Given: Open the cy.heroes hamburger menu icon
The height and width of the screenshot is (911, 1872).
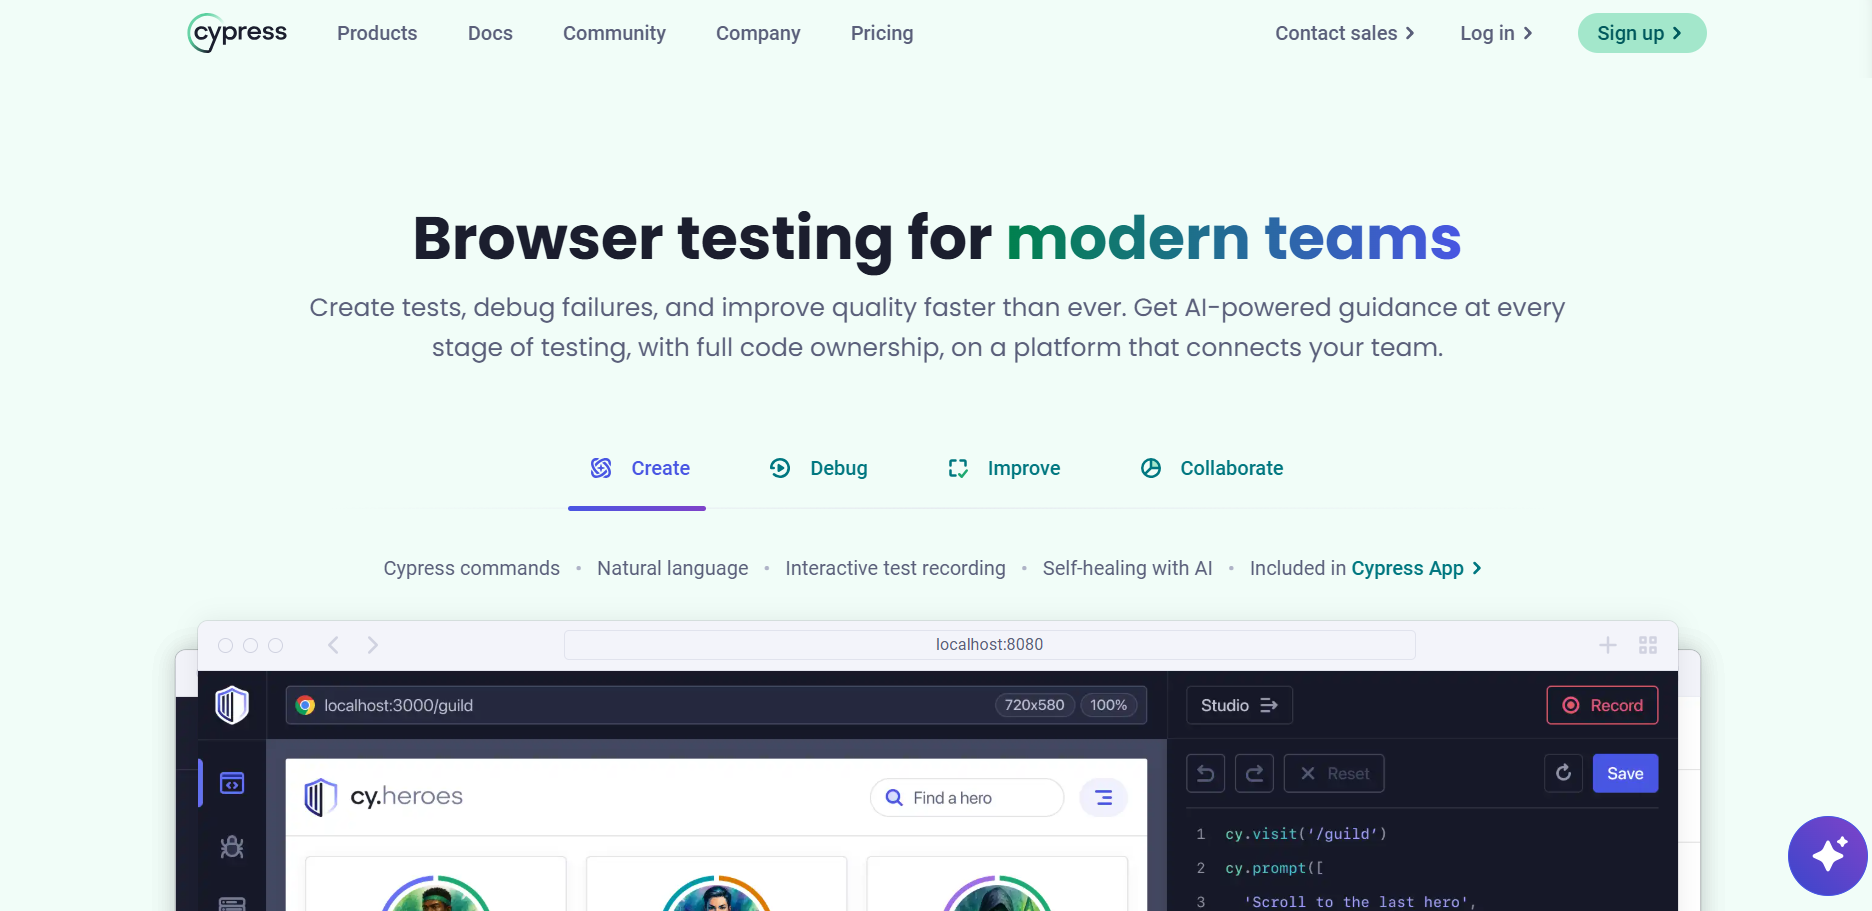Looking at the screenshot, I should tap(1103, 798).
